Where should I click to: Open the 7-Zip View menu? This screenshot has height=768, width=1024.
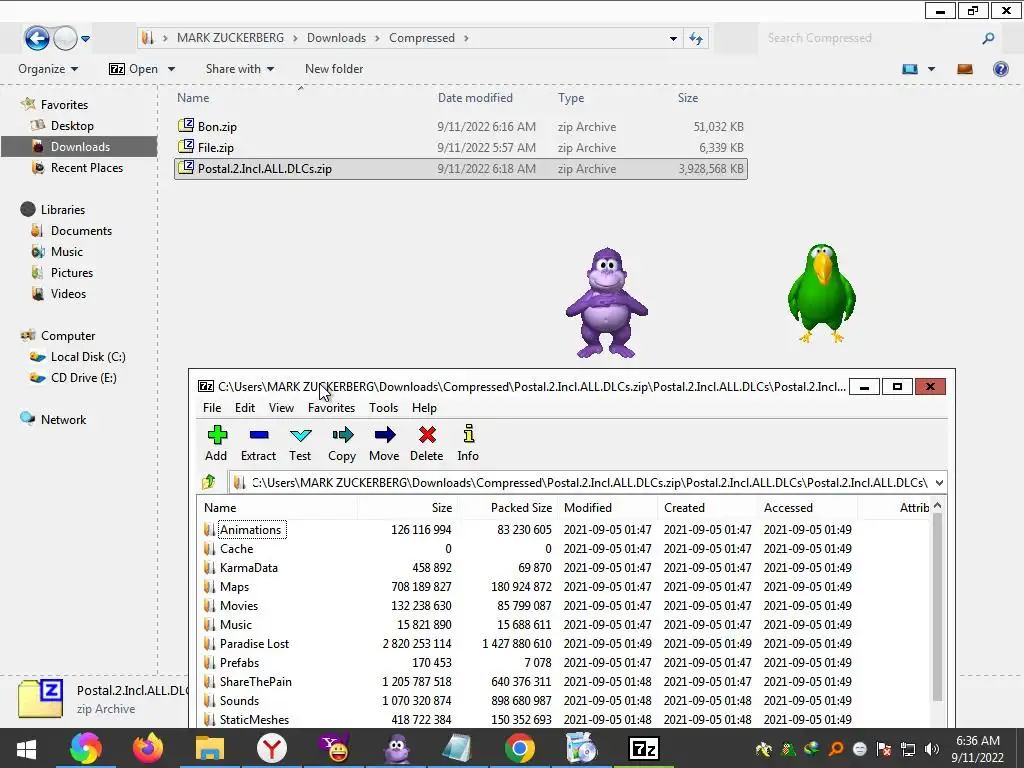281,408
